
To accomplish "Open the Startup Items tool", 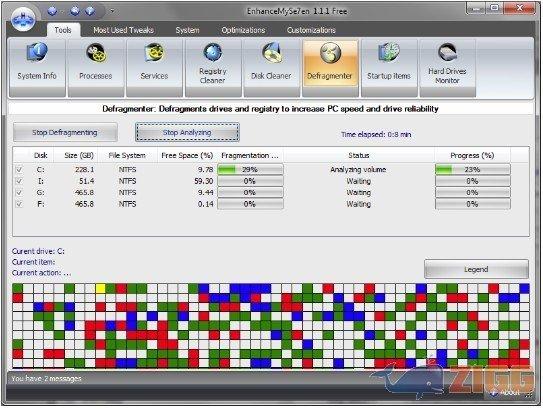I will (x=389, y=68).
